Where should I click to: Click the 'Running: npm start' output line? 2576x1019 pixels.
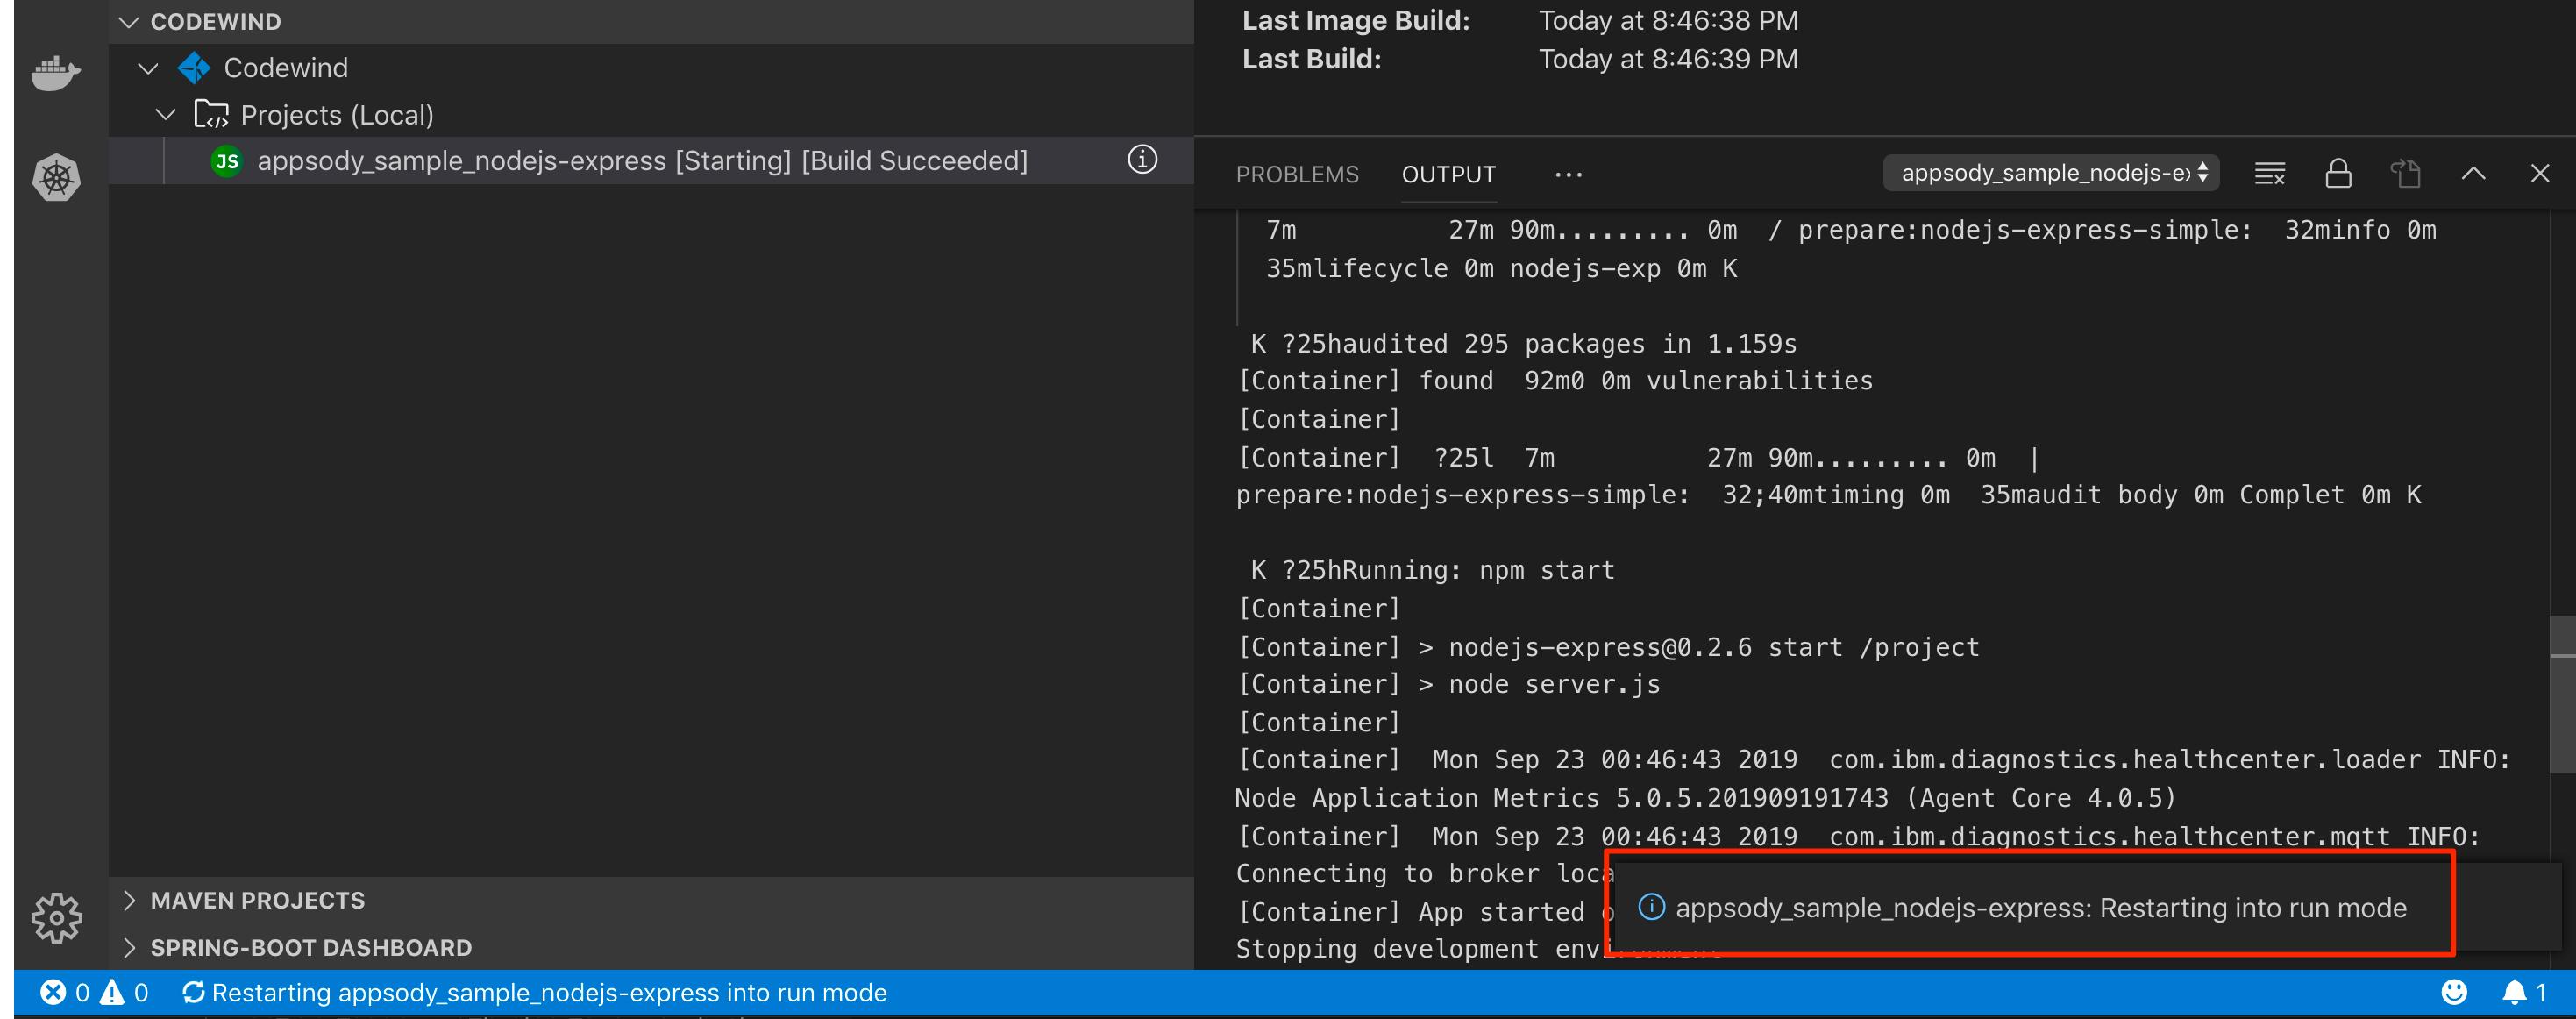(1432, 570)
